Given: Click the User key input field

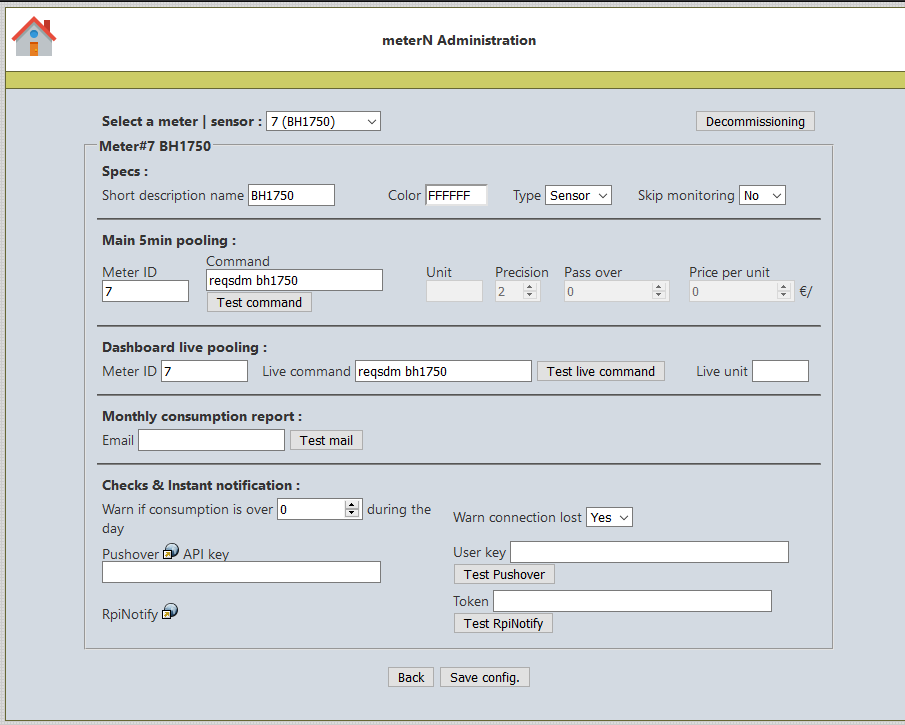Looking at the screenshot, I should click(649, 552).
